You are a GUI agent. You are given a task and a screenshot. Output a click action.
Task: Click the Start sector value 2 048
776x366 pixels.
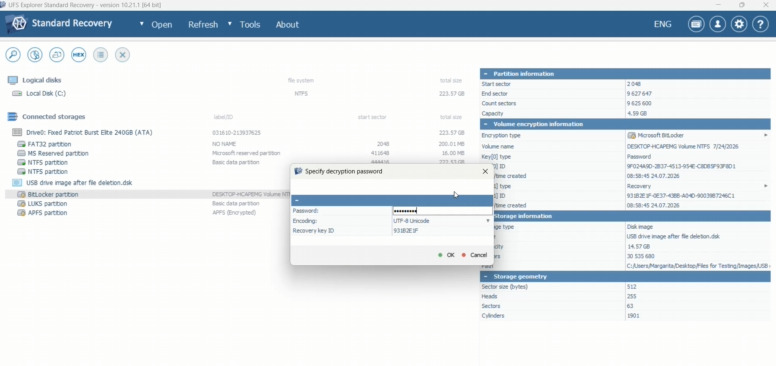click(x=634, y=84)
